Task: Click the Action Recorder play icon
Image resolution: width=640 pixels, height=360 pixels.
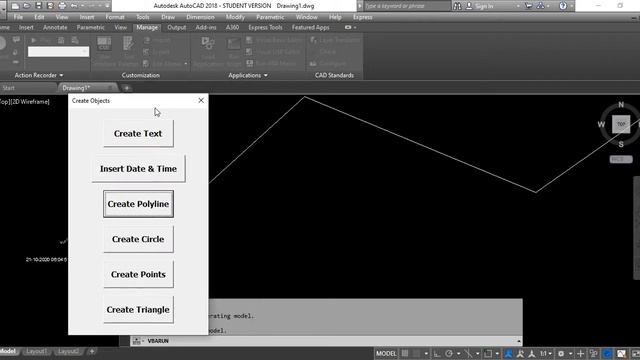Action: tap(33, 40)
